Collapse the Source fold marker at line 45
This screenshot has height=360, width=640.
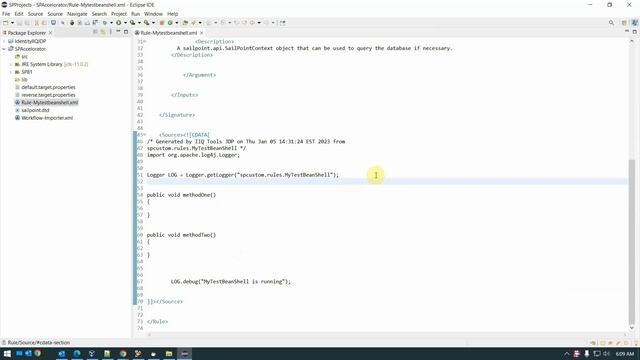pos(144,135)
